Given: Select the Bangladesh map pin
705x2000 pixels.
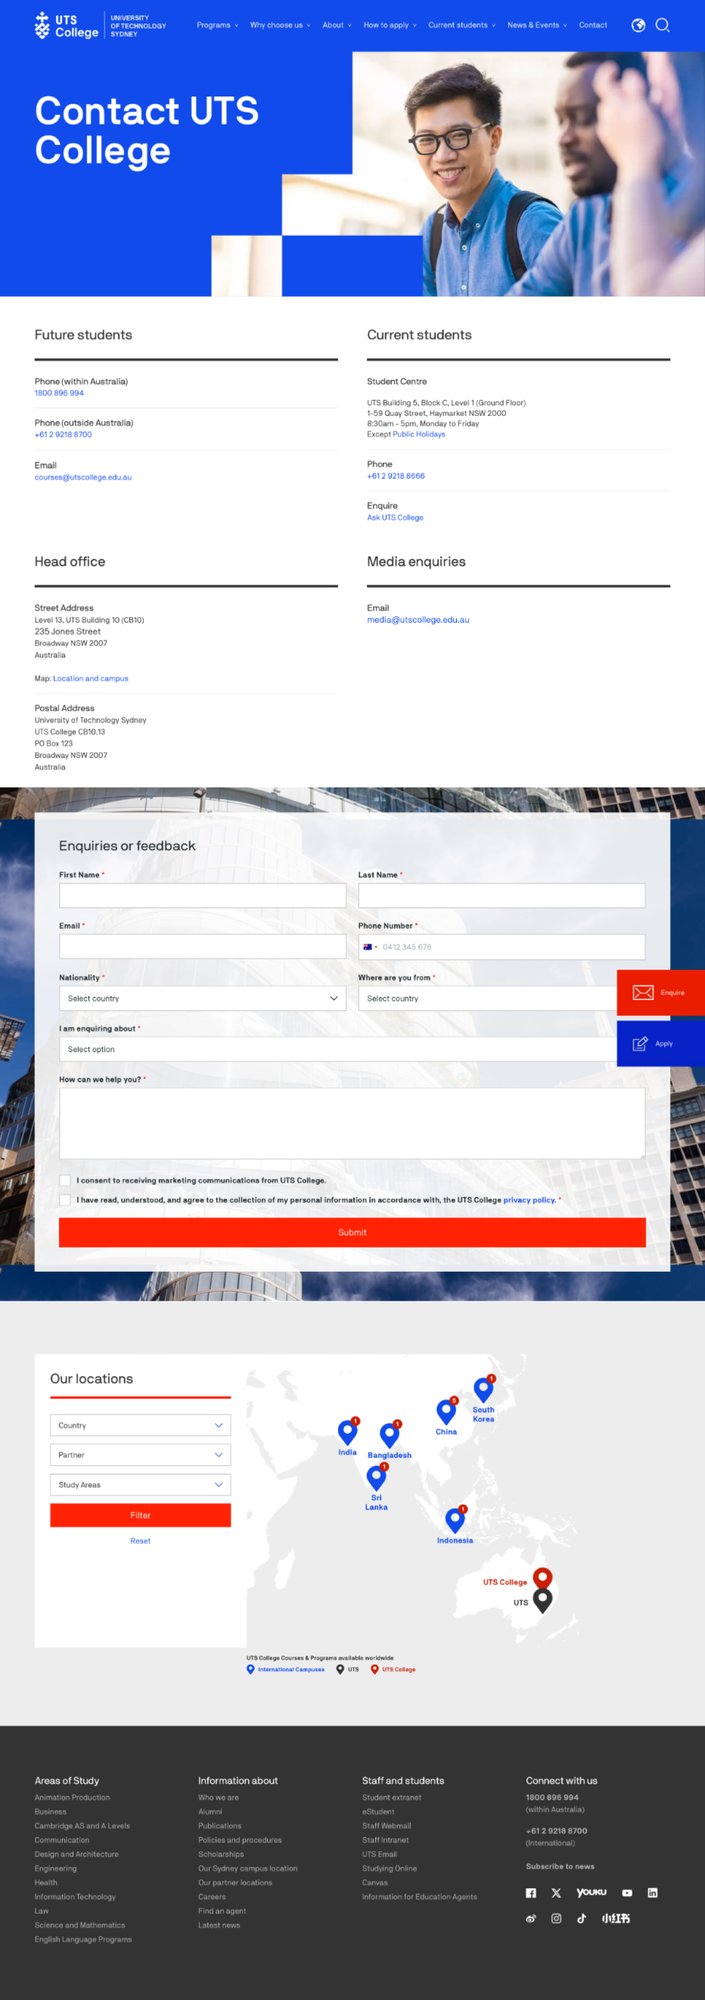Looking at the screenshot, I should coord(390,1435).
